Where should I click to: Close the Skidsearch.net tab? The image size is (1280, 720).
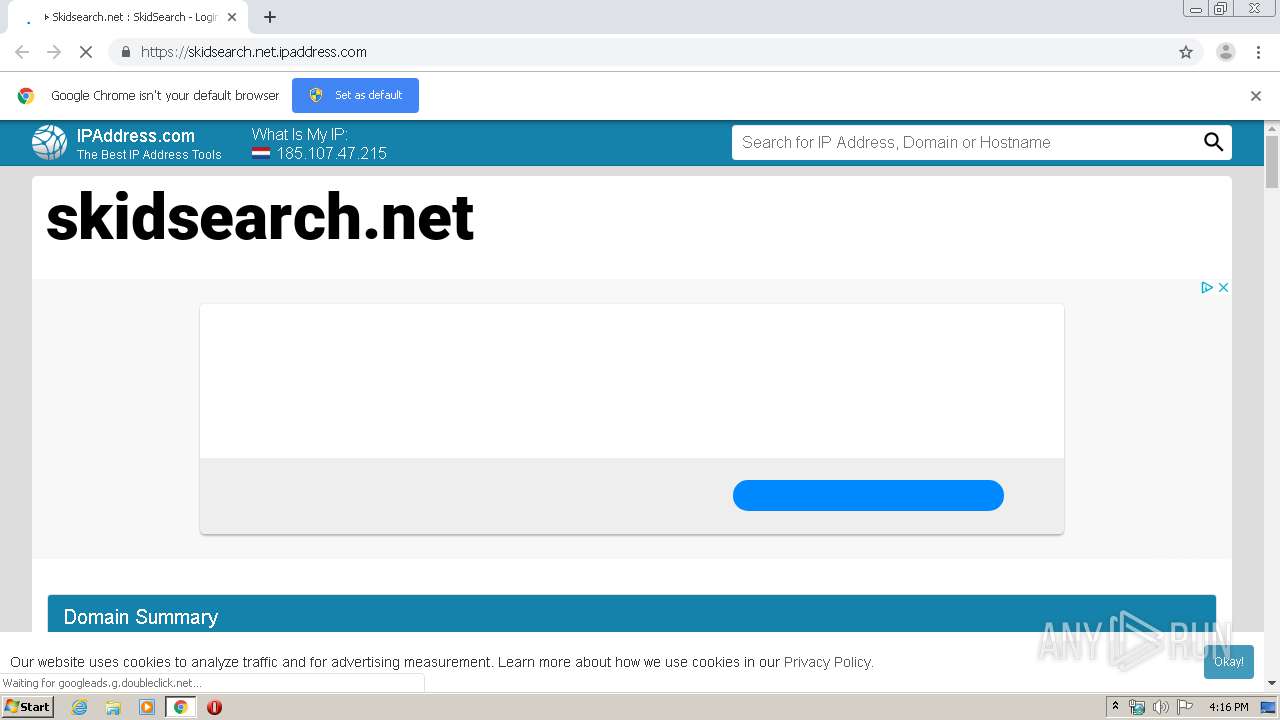point(231,17)
